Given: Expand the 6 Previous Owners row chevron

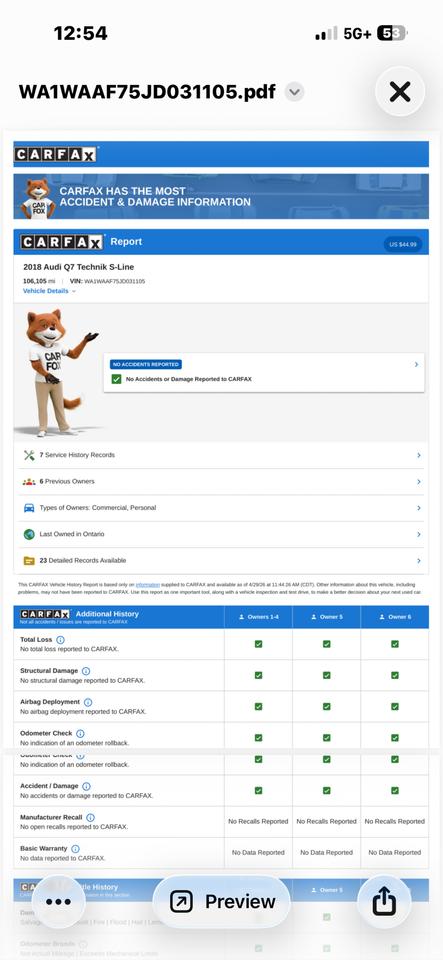Looking at the screenshot, I should pos(419,482).
